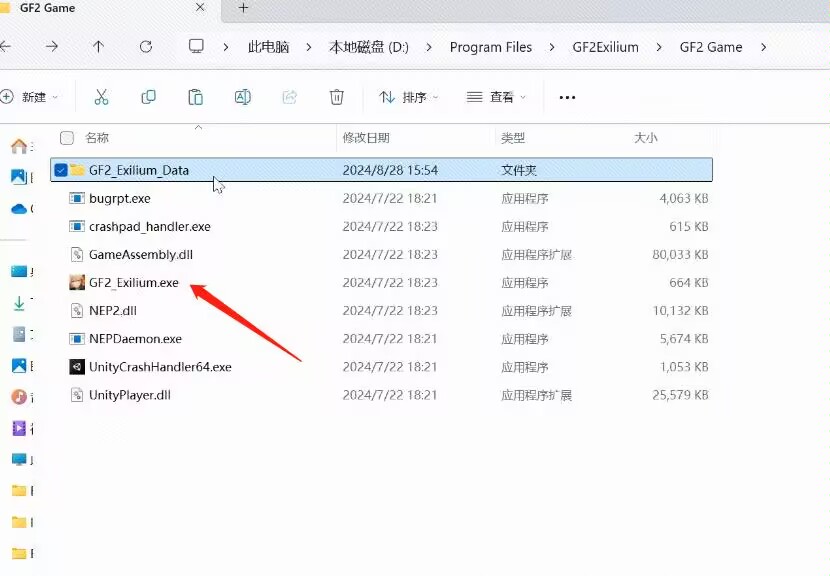Expand the chevron after 本地磁盘 (D:)

429,47
